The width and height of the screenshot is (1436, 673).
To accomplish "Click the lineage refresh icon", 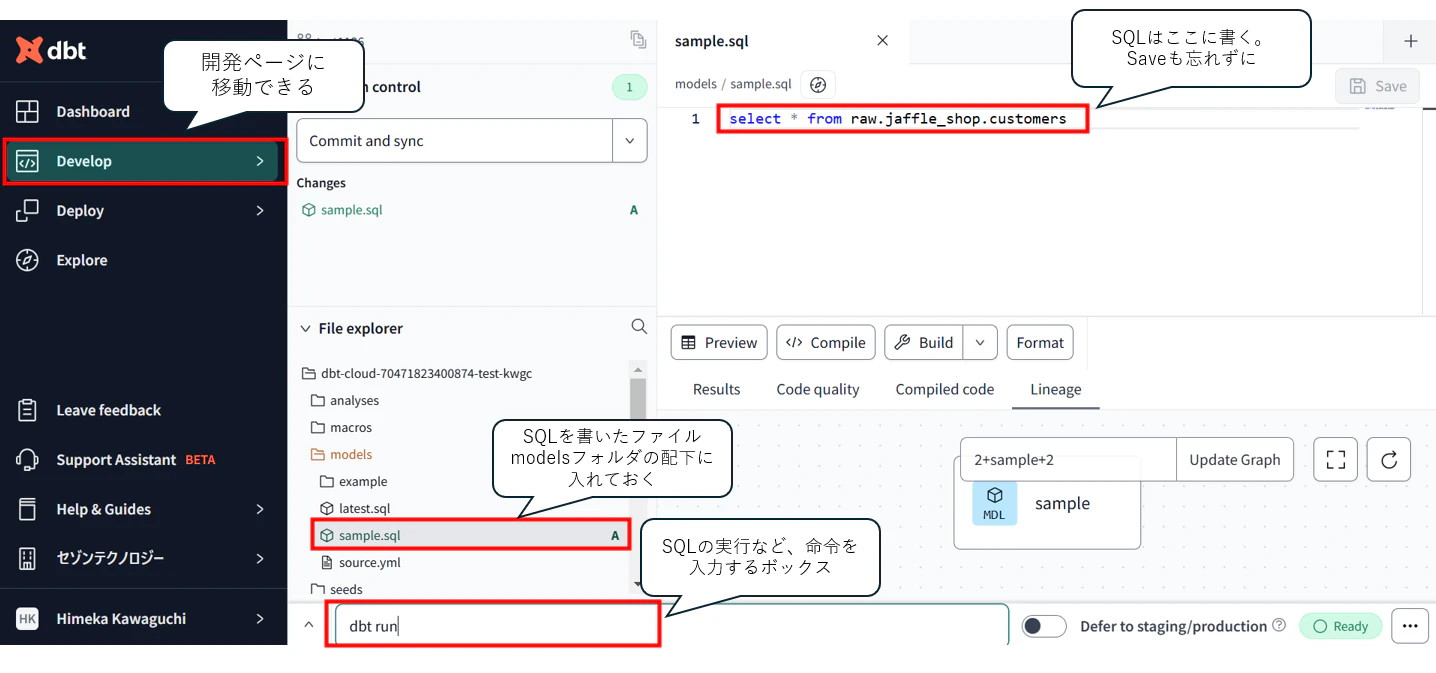I will [x=1389, y=460].
